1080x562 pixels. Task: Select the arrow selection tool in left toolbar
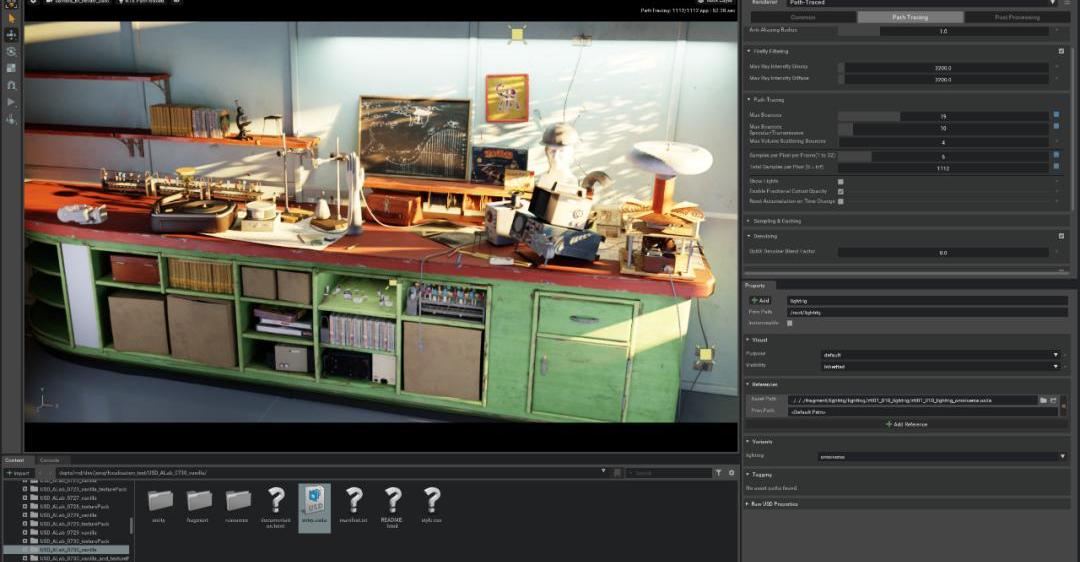(x=11, y=18)
